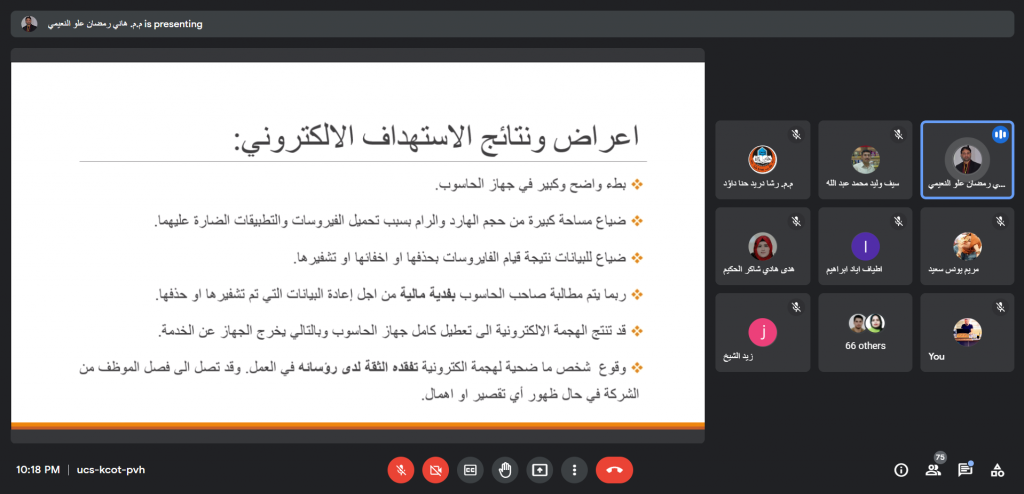Click the Present now screen-share icon
This screenshot has width=1024, height=494.
(539, 469)
